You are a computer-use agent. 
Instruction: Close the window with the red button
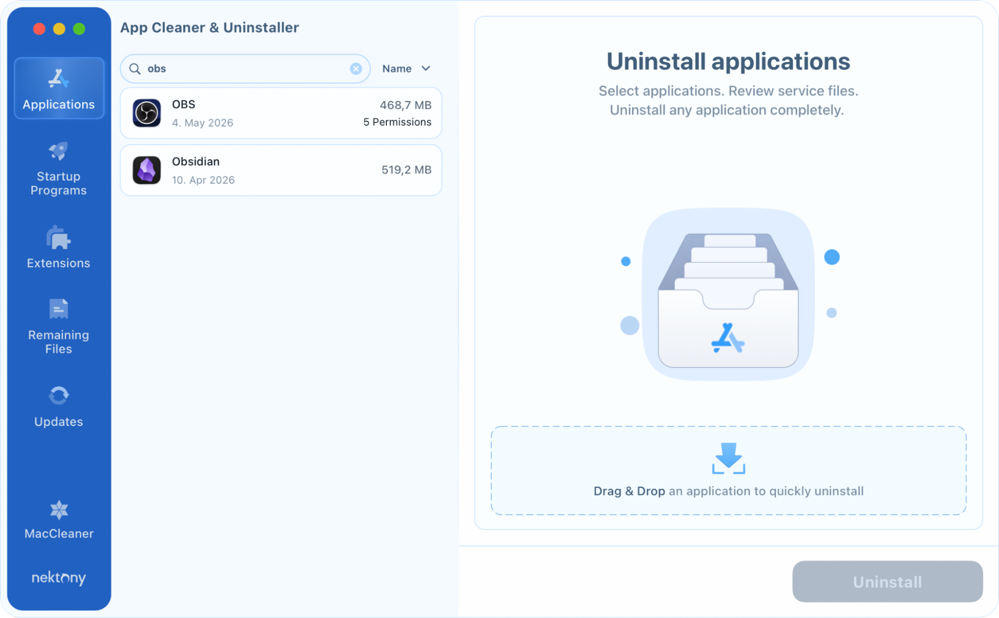(x=39, y=29)
